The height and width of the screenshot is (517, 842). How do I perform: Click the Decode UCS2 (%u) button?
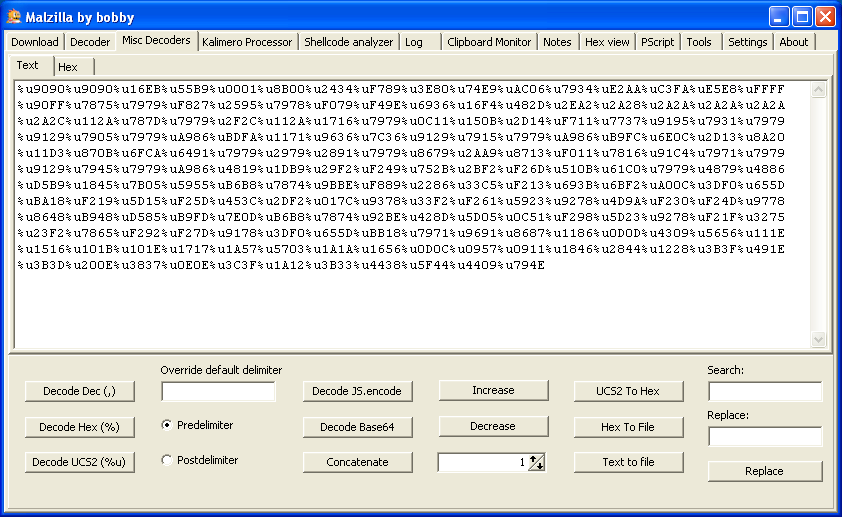coord(80,462)
